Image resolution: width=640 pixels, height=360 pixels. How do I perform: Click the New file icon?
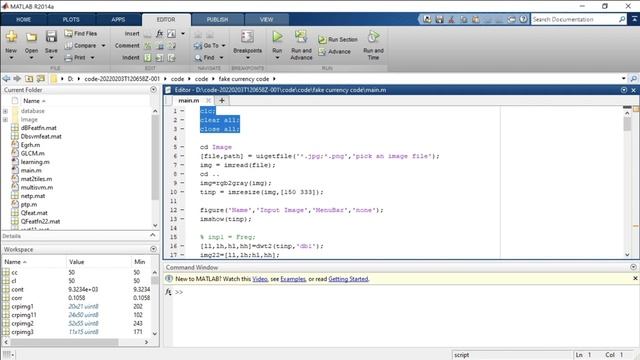pyautogui.click(x=11, y=37)
